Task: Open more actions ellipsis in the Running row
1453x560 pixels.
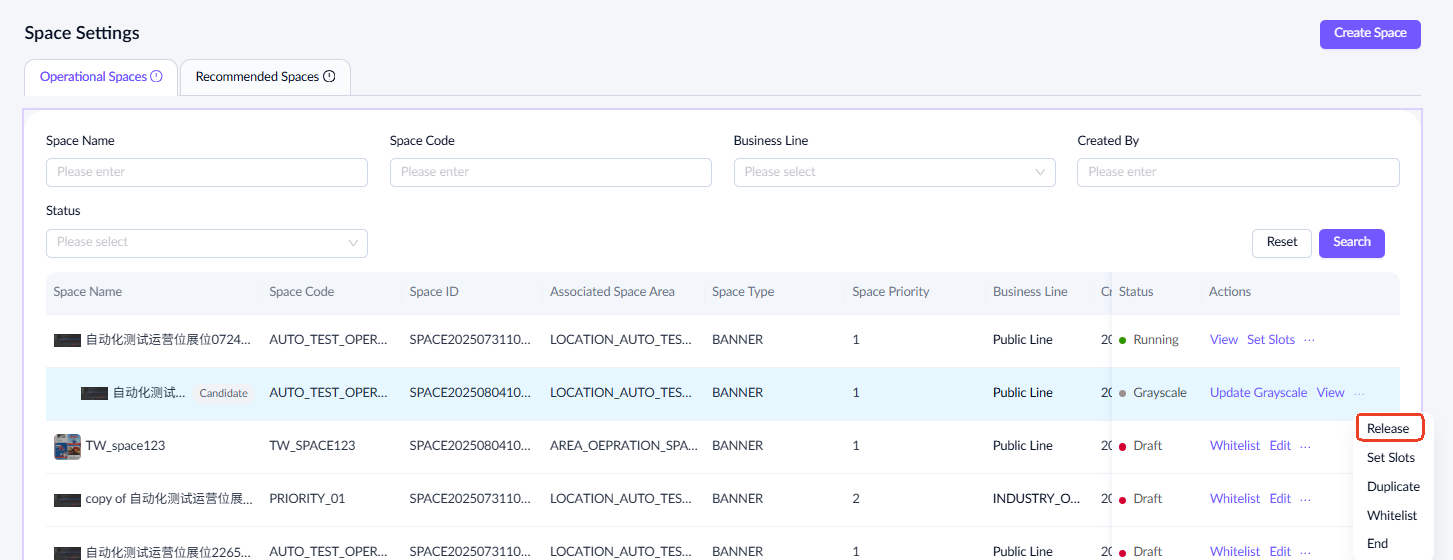Action: click(1309, 340)
